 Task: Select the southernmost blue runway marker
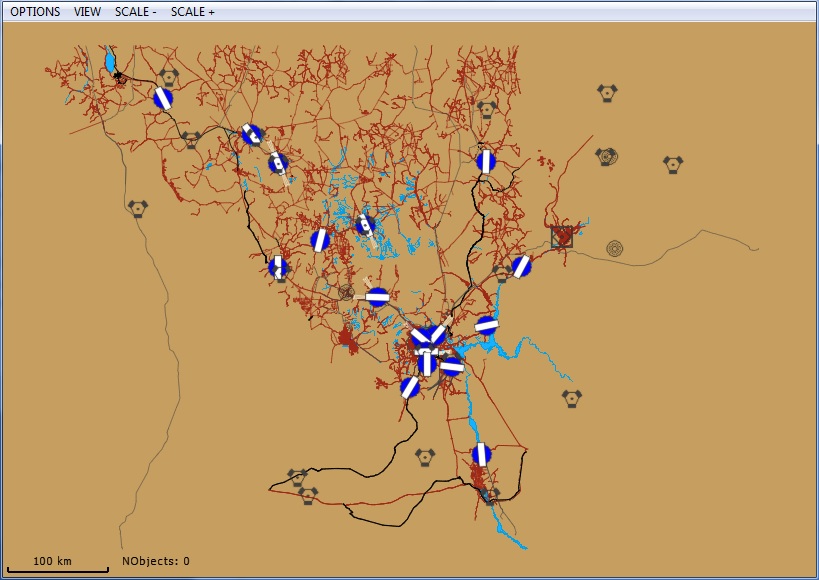pos(482,454)
